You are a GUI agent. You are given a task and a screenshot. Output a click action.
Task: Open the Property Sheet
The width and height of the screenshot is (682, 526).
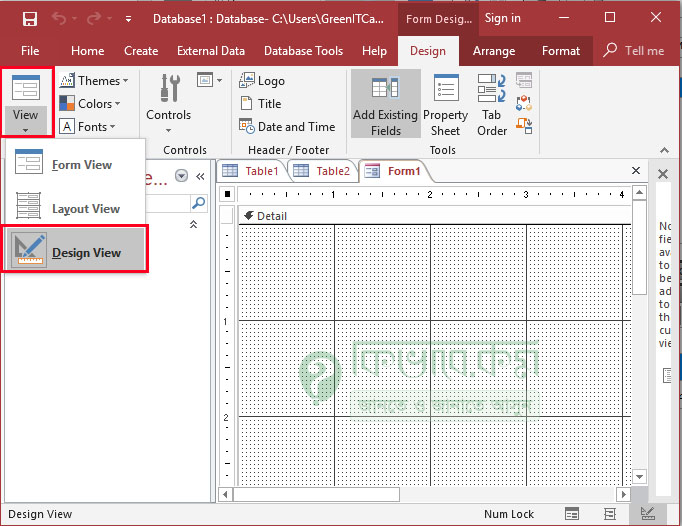[x=445, y=104]
